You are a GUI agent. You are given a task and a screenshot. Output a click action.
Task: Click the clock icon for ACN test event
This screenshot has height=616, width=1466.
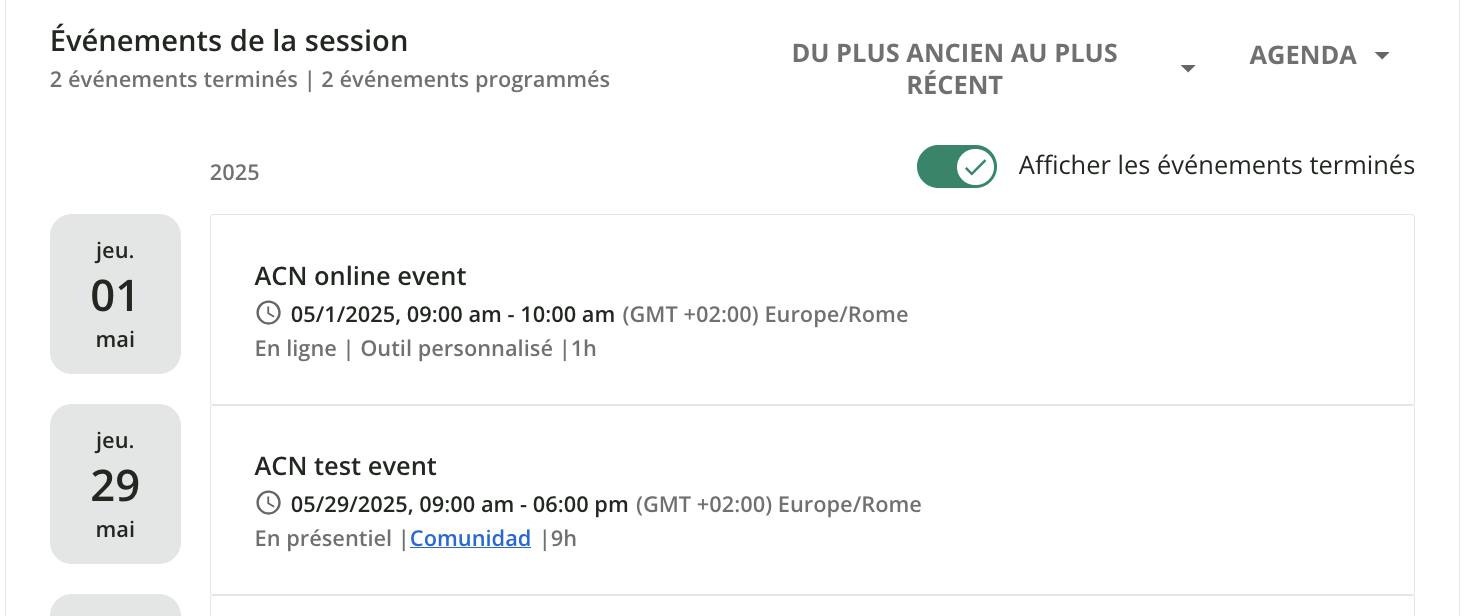(x=268, y=504)
